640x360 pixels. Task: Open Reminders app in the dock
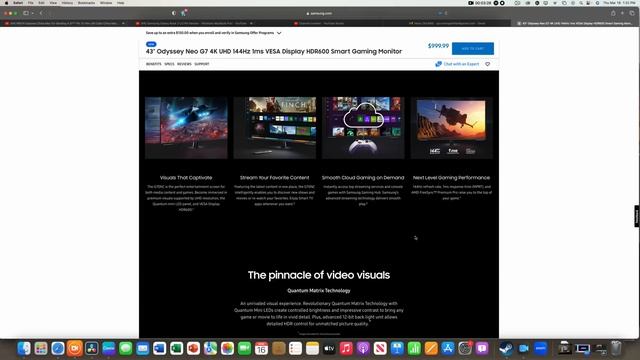295,348
